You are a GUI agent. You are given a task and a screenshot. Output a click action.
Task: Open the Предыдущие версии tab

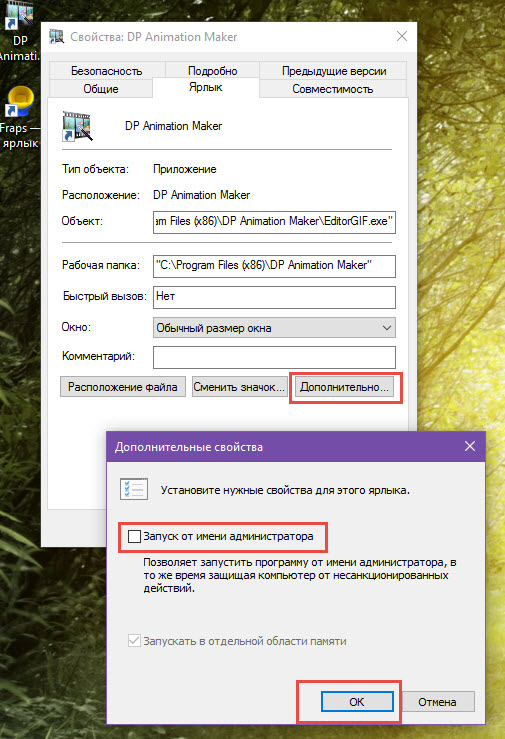point(334,71)
